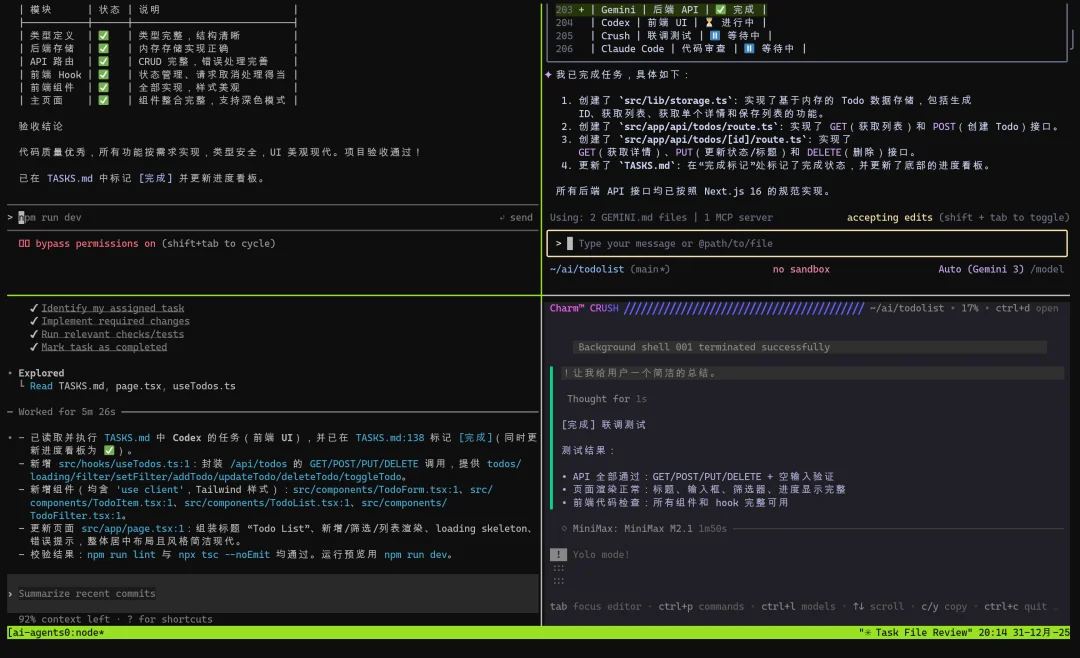The width and height of the screenshot is (1080, 658).
Task: Open the 'Auto (Gemini 3)' model selector
Action: (x=984, y=269)
